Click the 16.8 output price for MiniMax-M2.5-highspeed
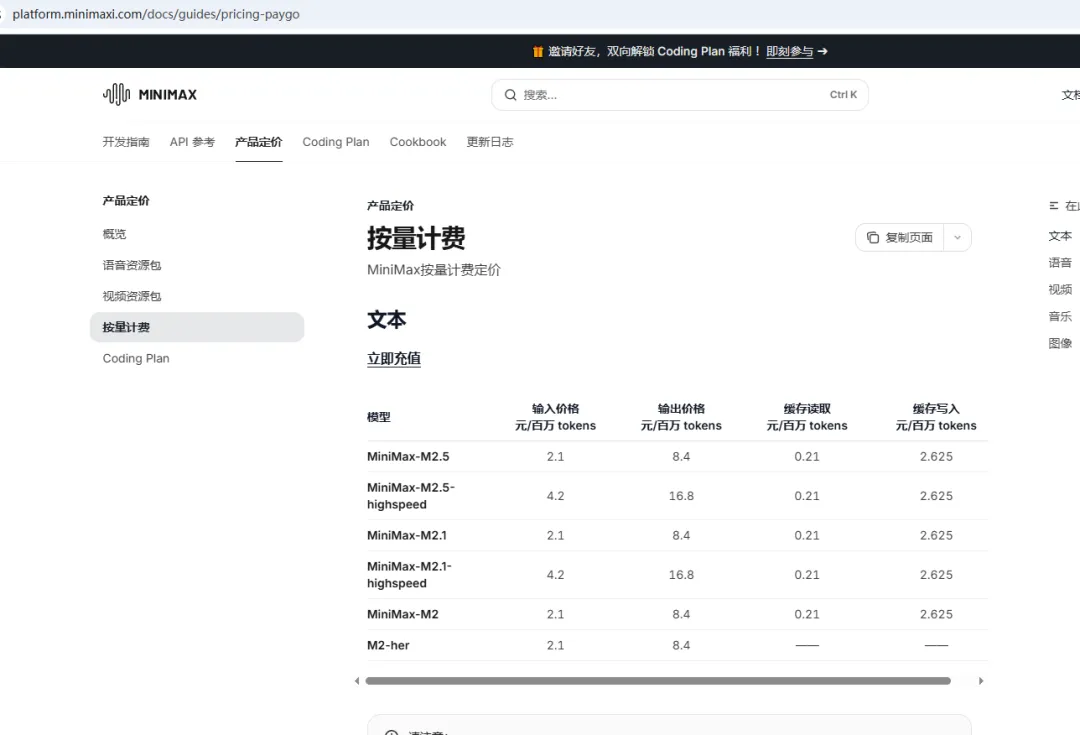Image resolution: width=1080 pixels, height=735 pixels. click(x=681, y=496)
